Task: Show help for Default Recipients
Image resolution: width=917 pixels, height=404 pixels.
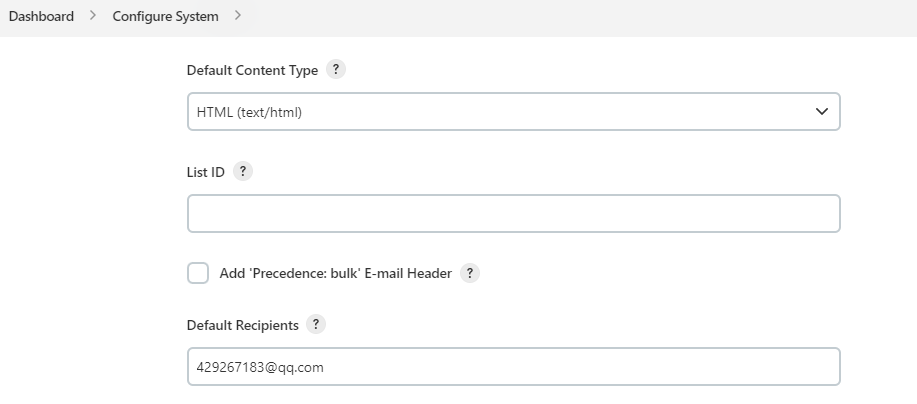Action: click(316, 324)
